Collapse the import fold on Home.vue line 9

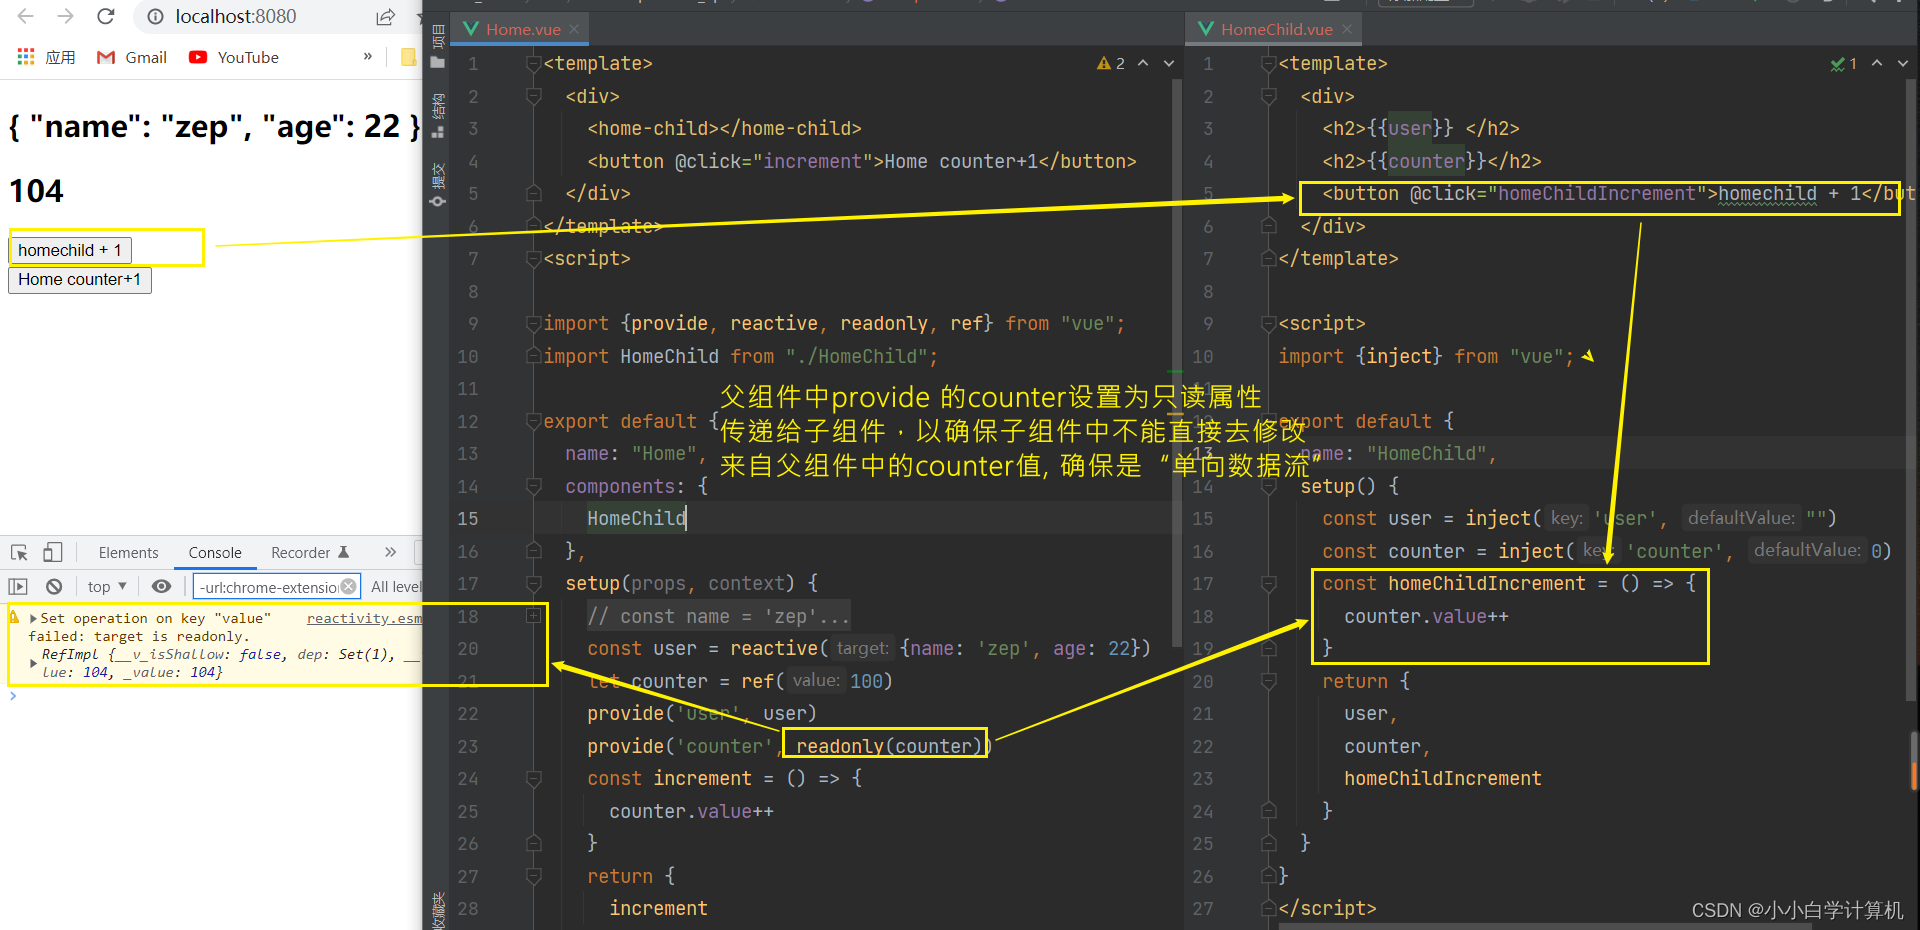[x=534, y=324]
